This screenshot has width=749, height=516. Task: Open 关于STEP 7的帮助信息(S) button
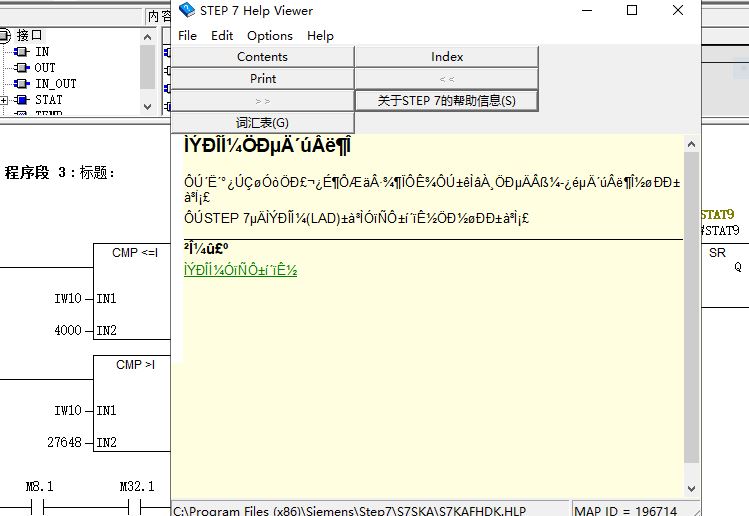447,100
